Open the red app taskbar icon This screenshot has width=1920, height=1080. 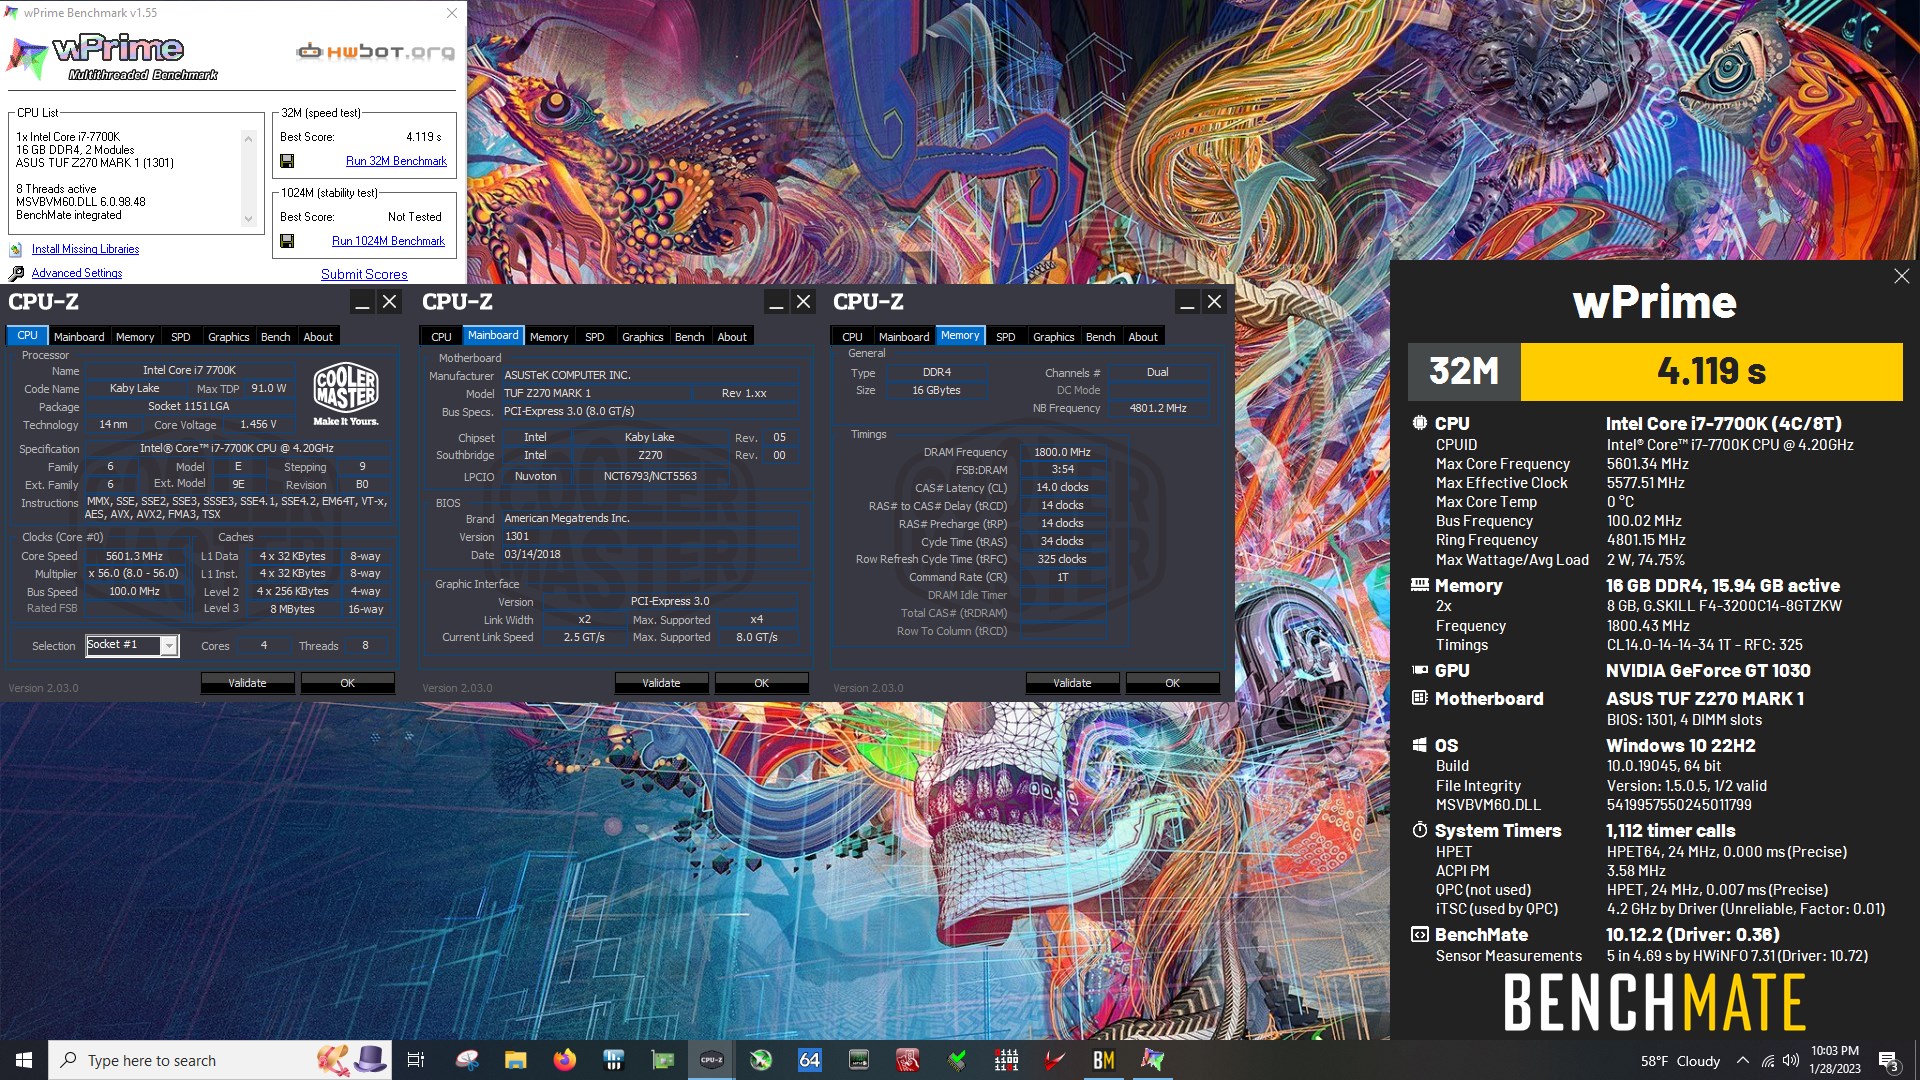[907, 1060]
